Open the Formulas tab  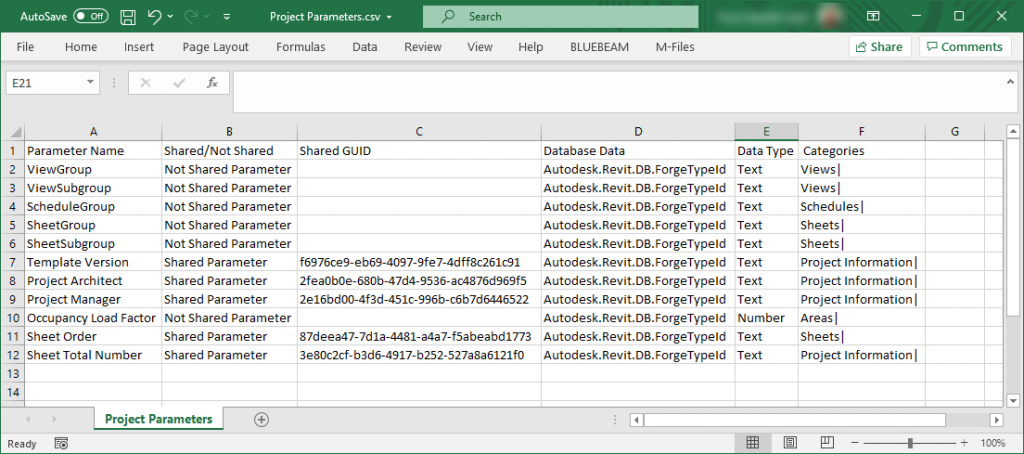coord(300,47)
